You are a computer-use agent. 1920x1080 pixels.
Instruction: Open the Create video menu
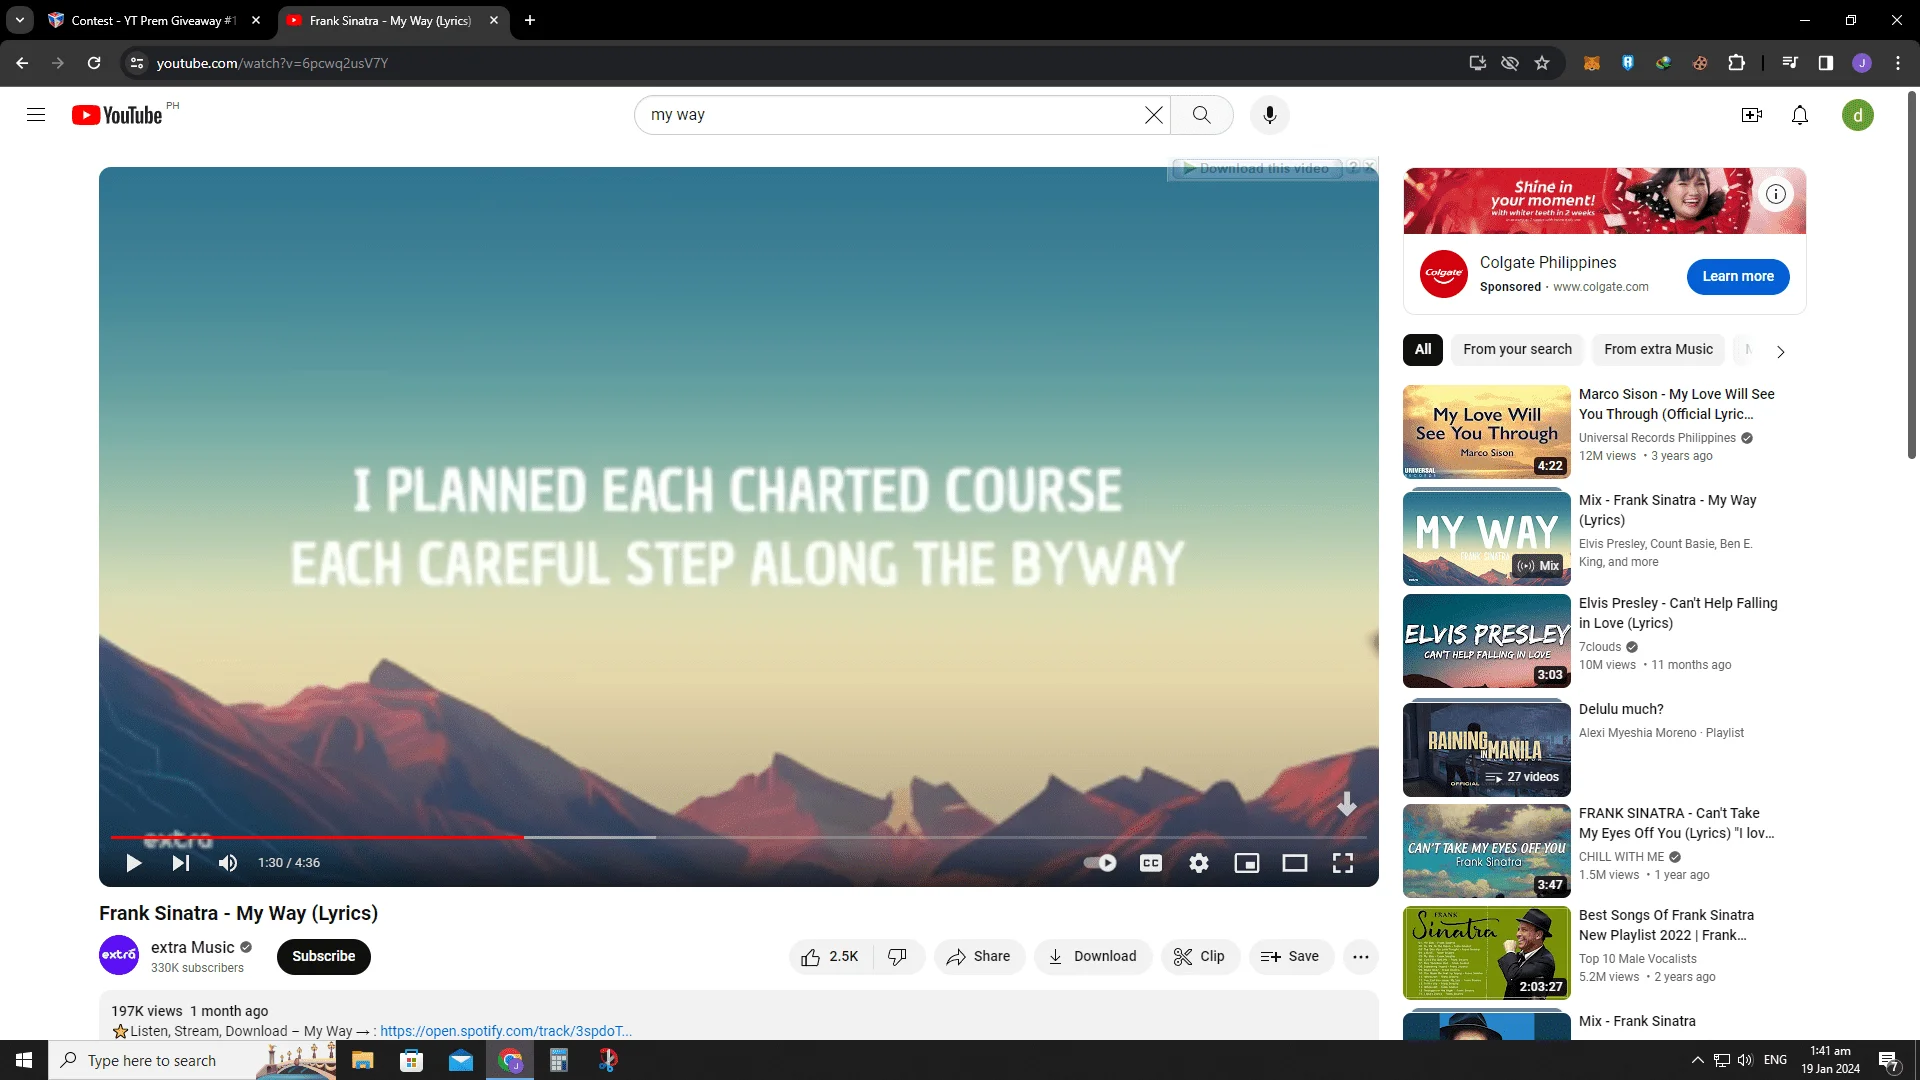(x=1752, y=115)
